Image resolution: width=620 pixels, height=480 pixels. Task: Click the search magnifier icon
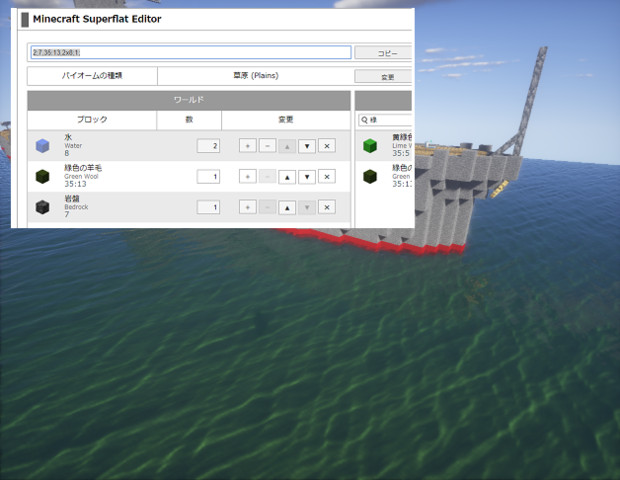click(364, 120)
